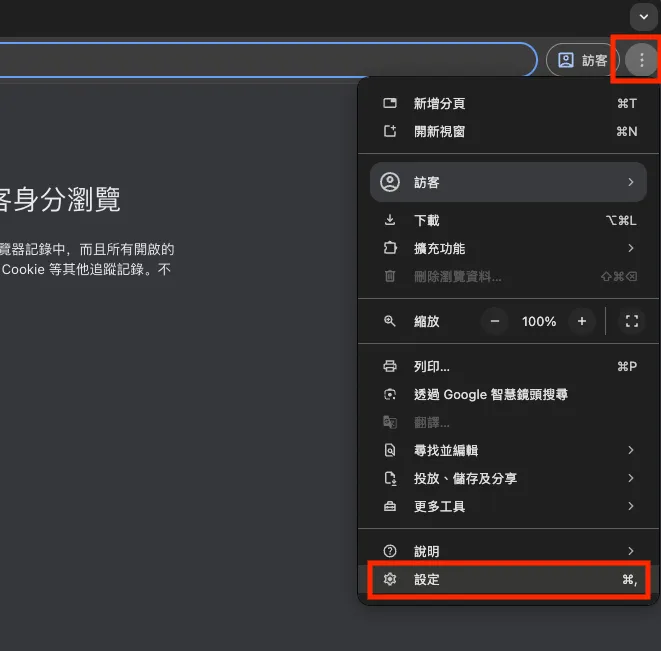Click the magnifier zoom icon beside 縮放
661x651 pixels.
(390, 321)
